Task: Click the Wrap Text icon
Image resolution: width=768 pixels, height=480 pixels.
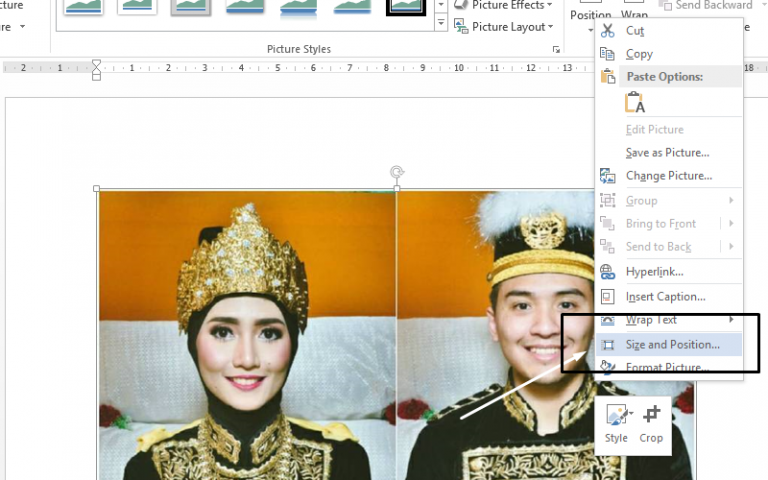Action: point(607,320)
